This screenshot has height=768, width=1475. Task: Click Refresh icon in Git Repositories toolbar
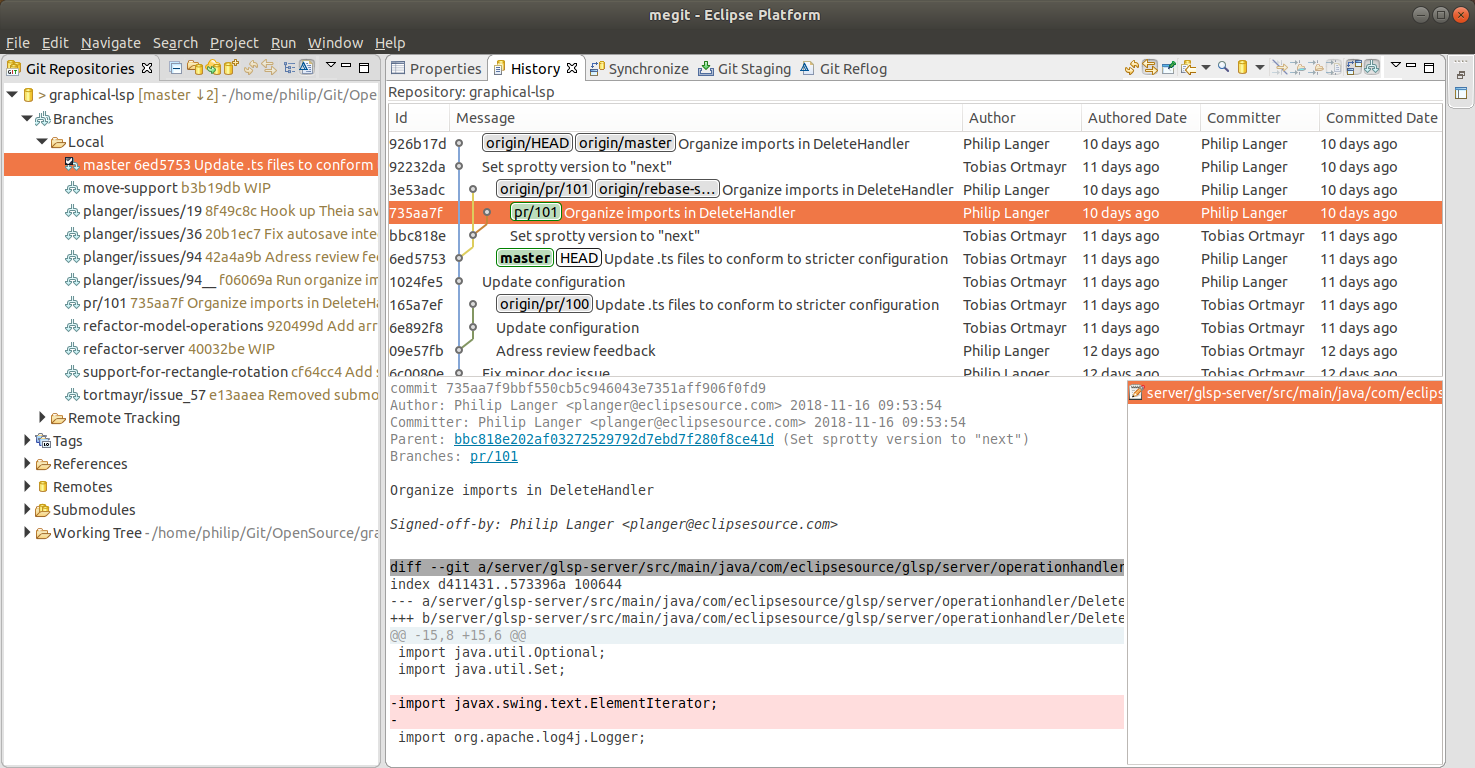(251, 68)
